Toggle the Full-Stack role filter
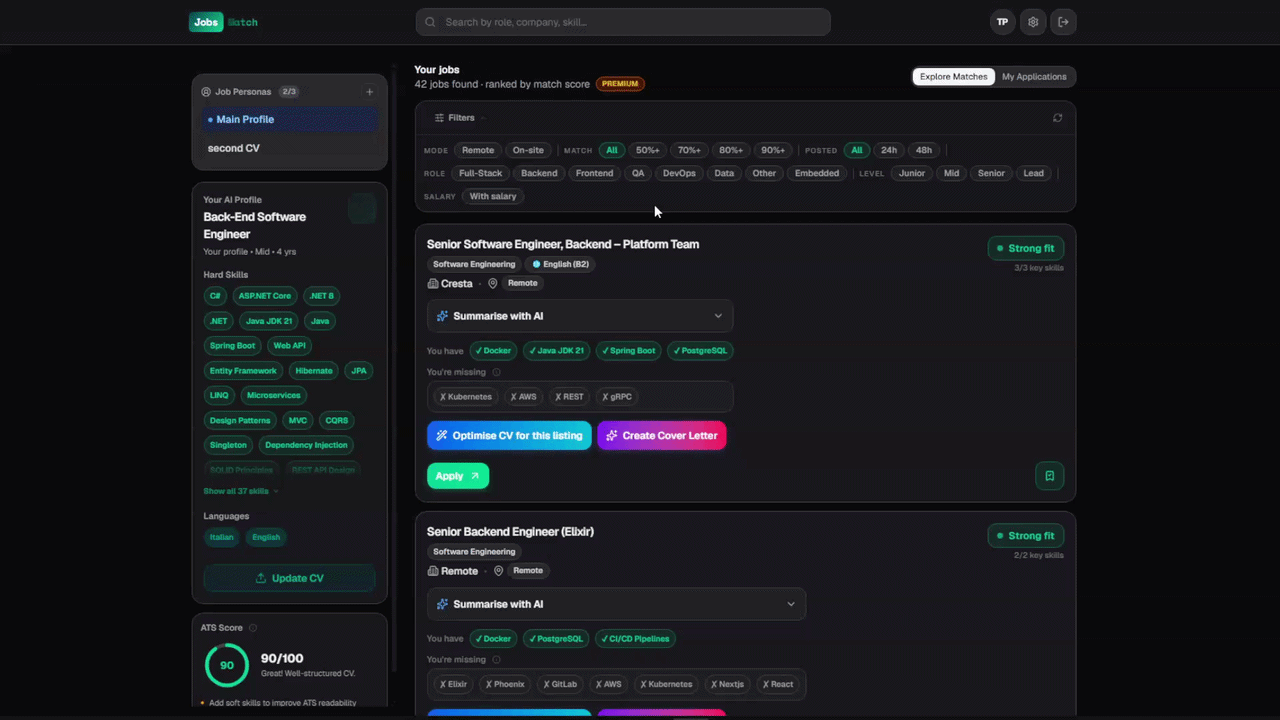This screenshot has height=720, width=1280. pos(481,173)
